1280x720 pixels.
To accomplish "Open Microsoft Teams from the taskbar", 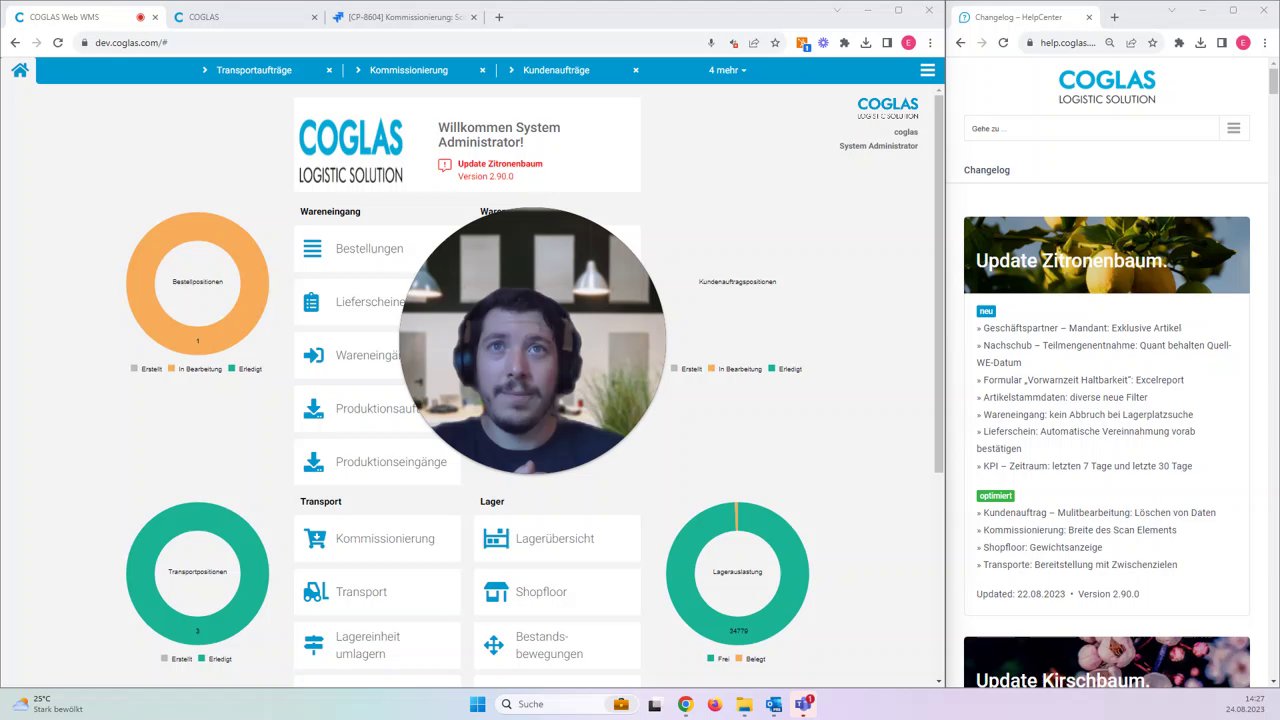I will click(x=802, y=704).
